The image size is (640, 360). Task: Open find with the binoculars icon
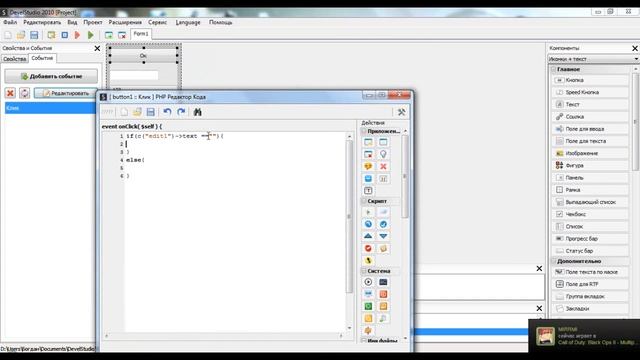tap(198, 112)
